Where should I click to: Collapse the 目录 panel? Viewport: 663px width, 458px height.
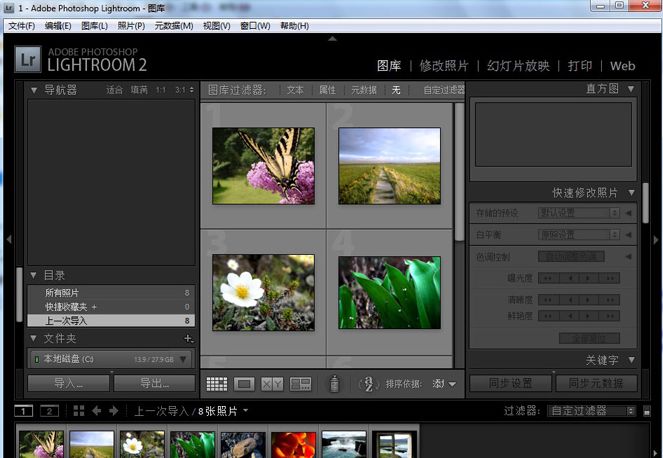click(x=33, y=275)
